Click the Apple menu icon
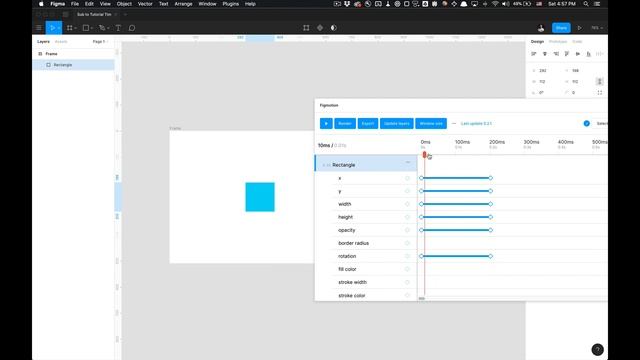 pos(41,4)
